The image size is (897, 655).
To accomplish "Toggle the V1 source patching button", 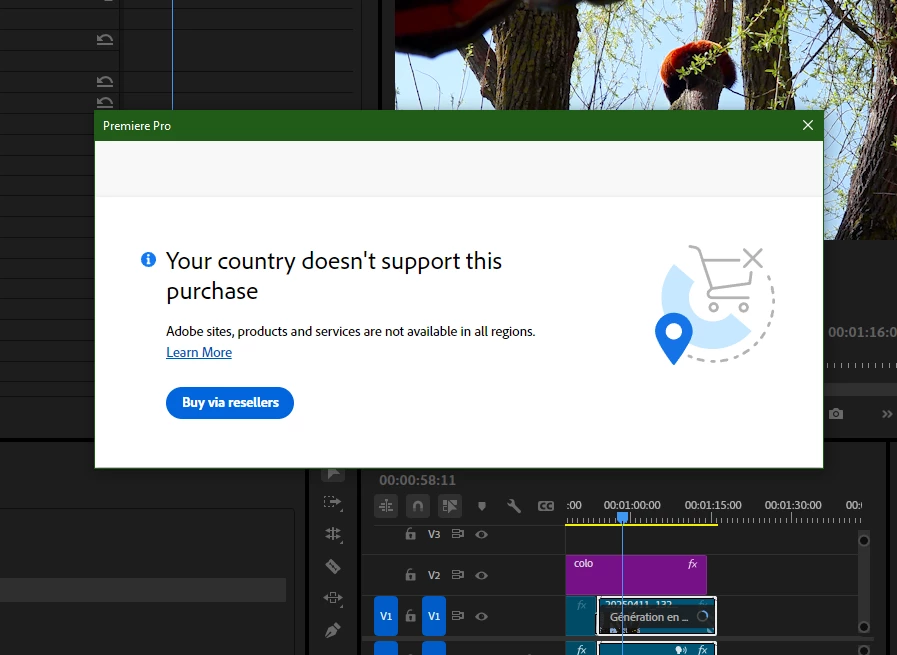I will 386,616.
